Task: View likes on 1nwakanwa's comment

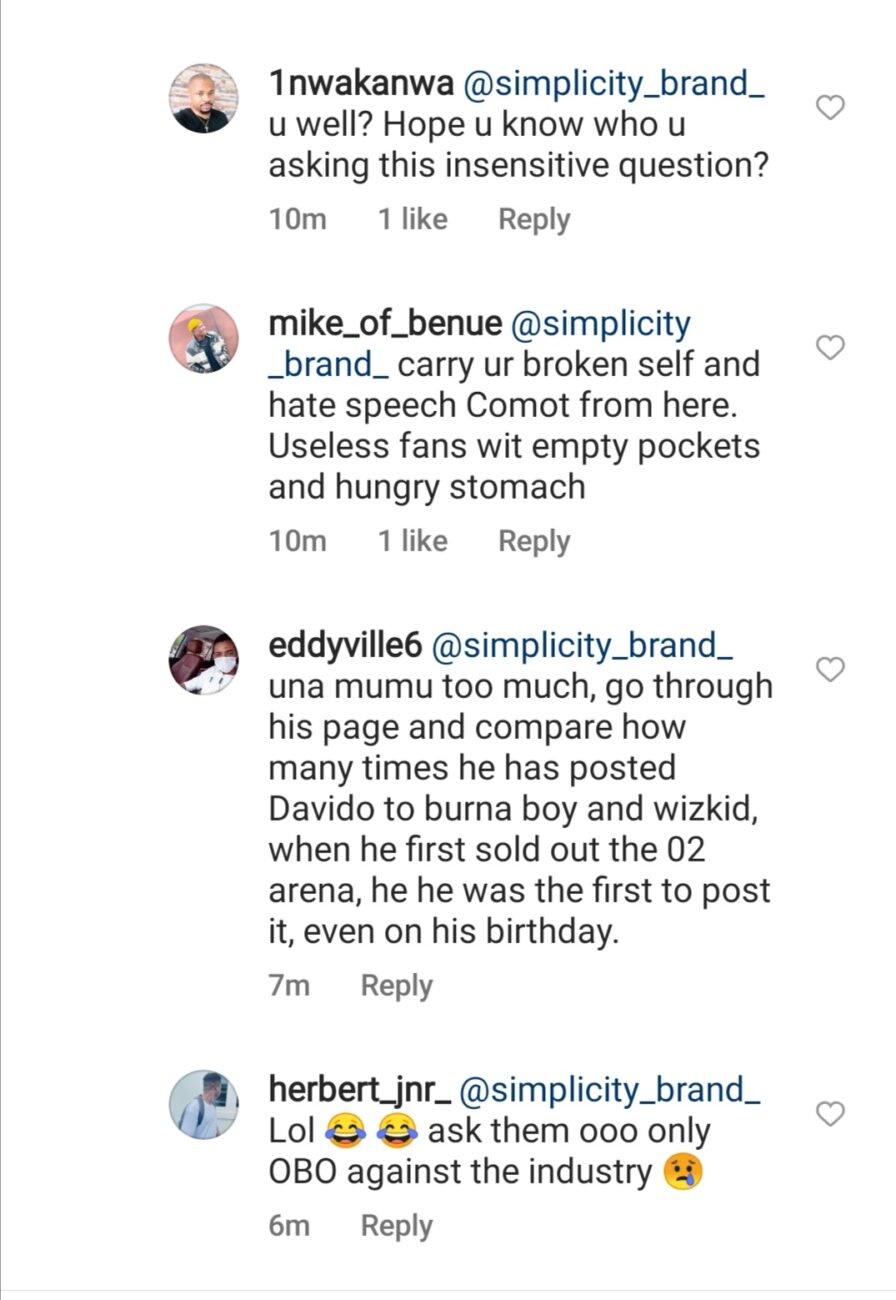Action: [x=412, y=220]
